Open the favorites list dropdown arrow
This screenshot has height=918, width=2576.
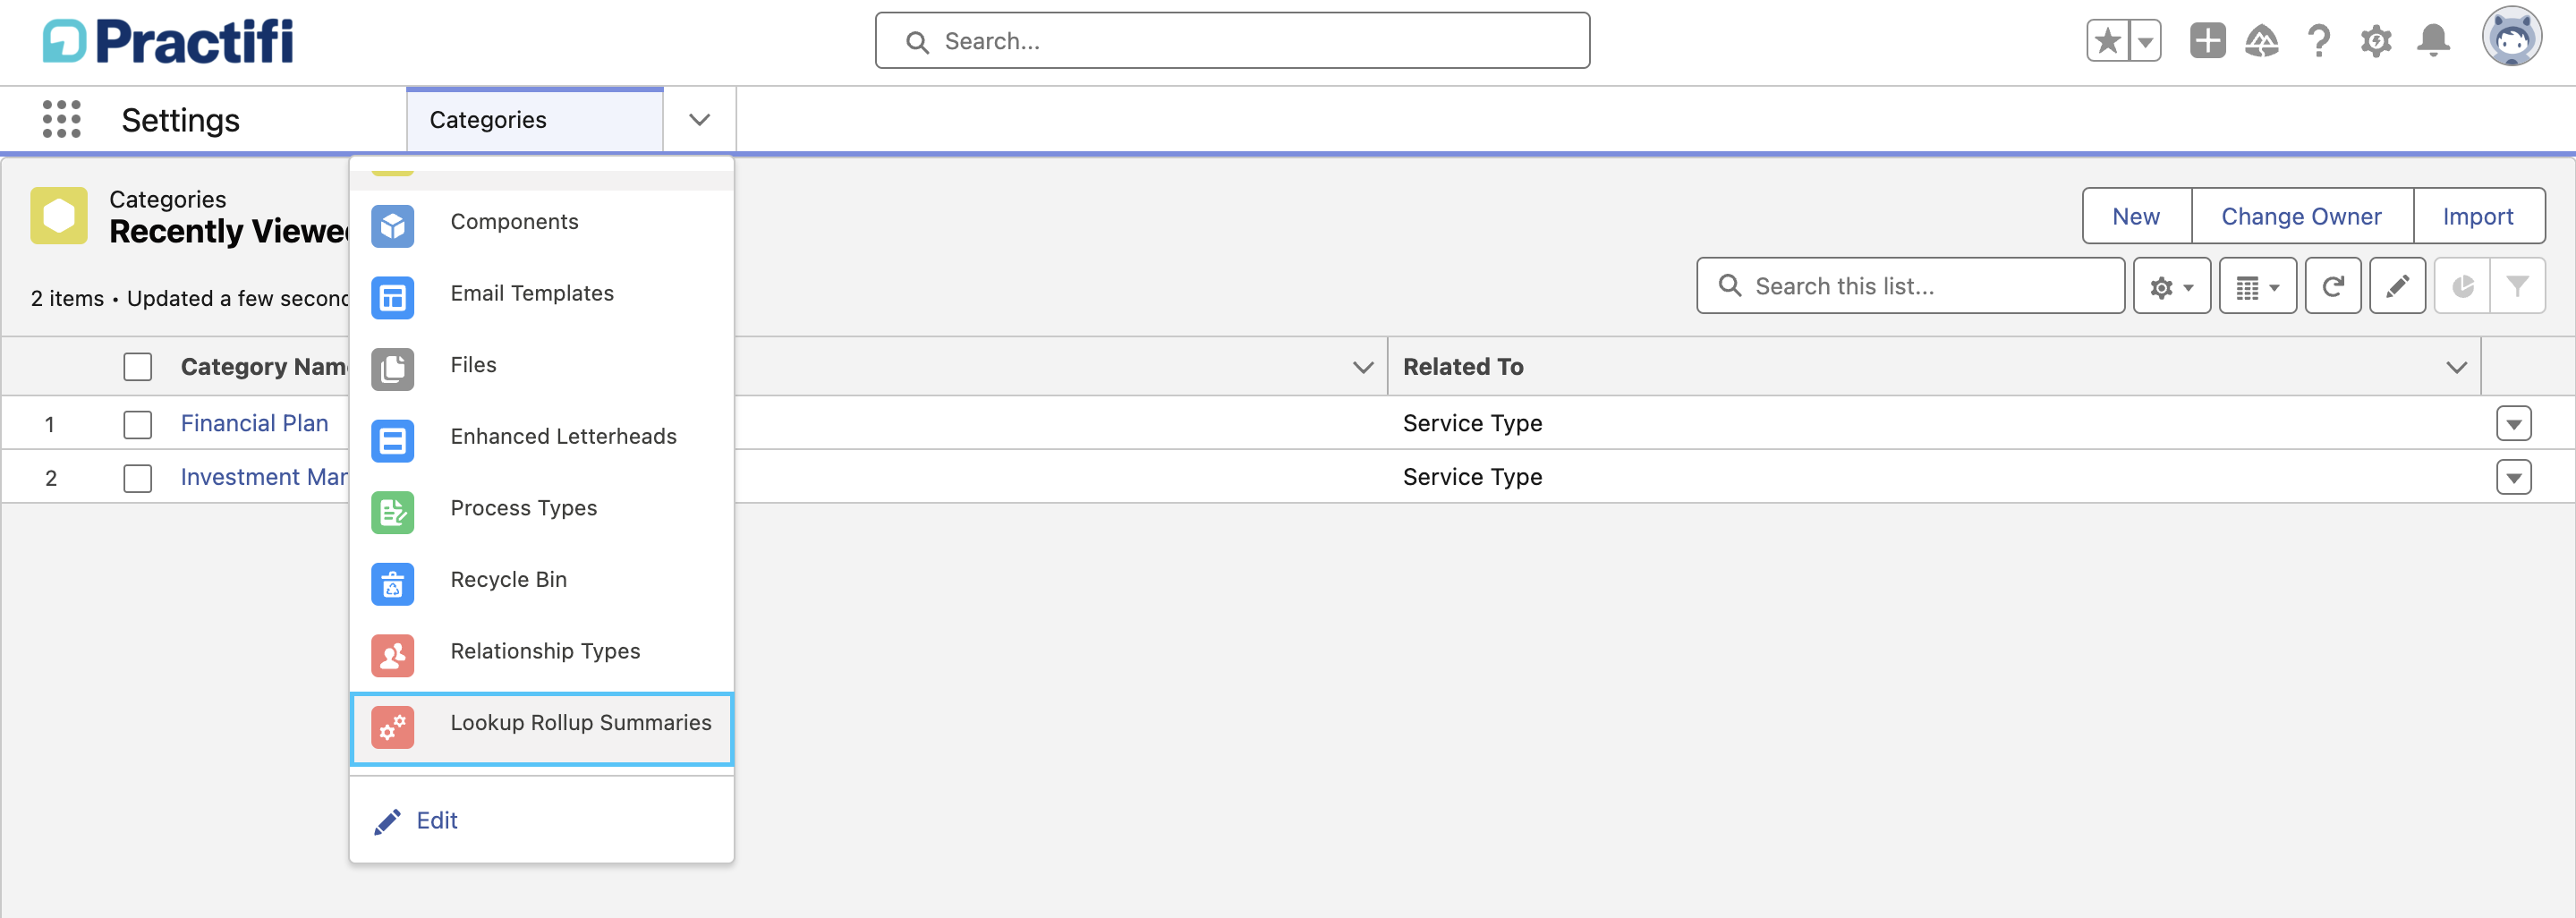coord(2145,41)
